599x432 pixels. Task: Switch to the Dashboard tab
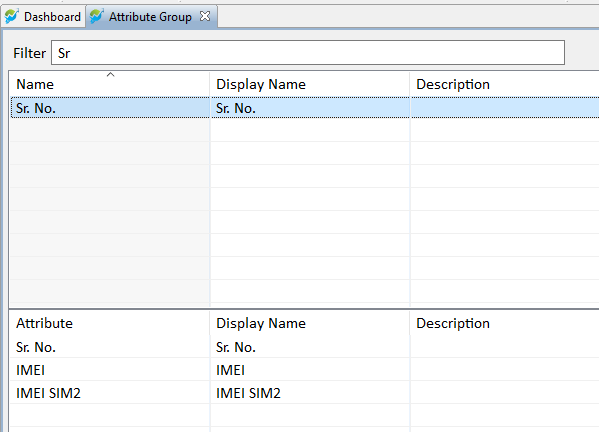point(44,17)
